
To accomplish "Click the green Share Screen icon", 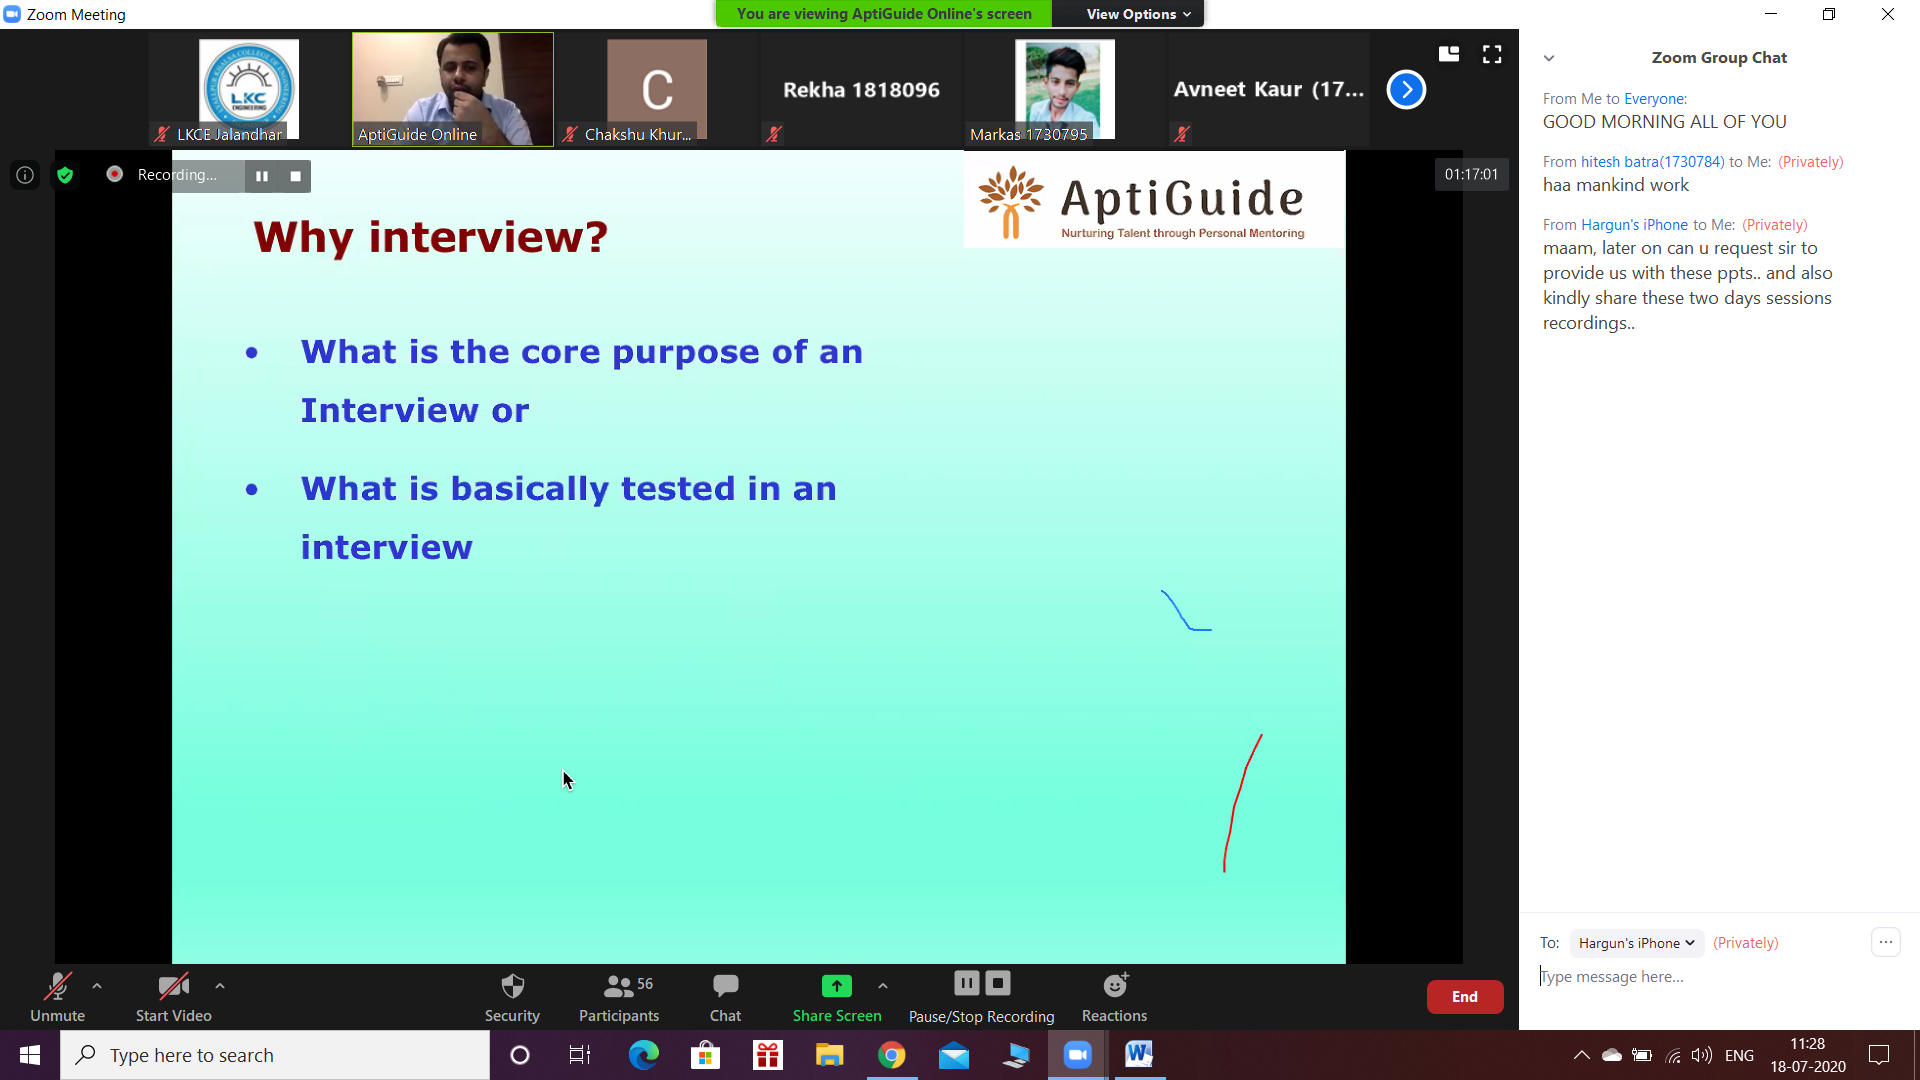I will tap(837, 986).
